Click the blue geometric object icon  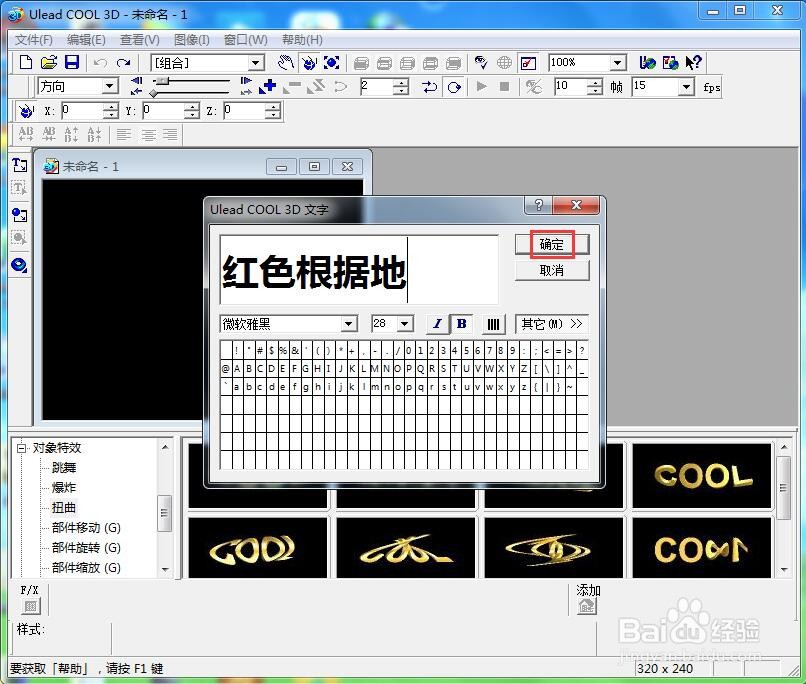[20, 266]
